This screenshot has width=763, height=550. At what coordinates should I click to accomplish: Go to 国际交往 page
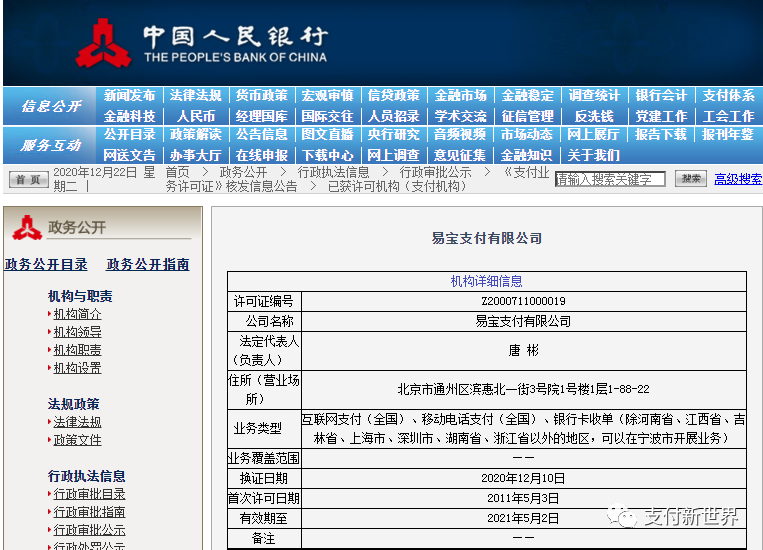pyautogui.click(x=327, y=116)
